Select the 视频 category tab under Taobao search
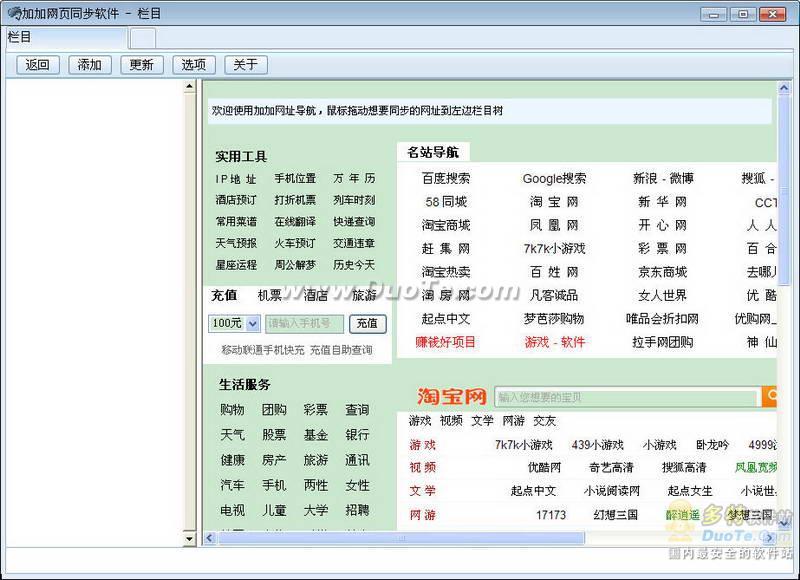Viewport: 800px width, 580px height. (x=451, y=421)
